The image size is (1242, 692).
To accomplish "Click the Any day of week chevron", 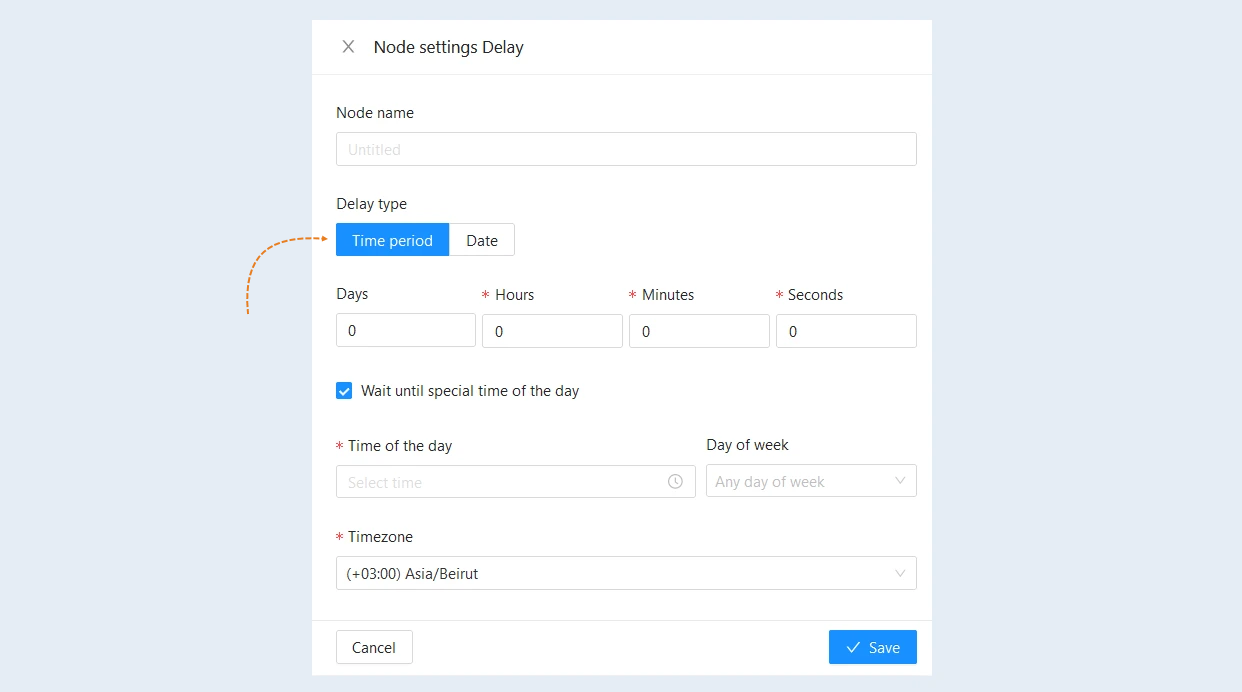I will tap(900, 481).
